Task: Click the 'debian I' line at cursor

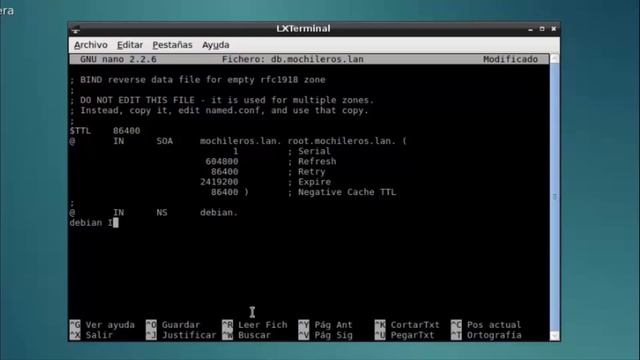Action: click(94, 222)
